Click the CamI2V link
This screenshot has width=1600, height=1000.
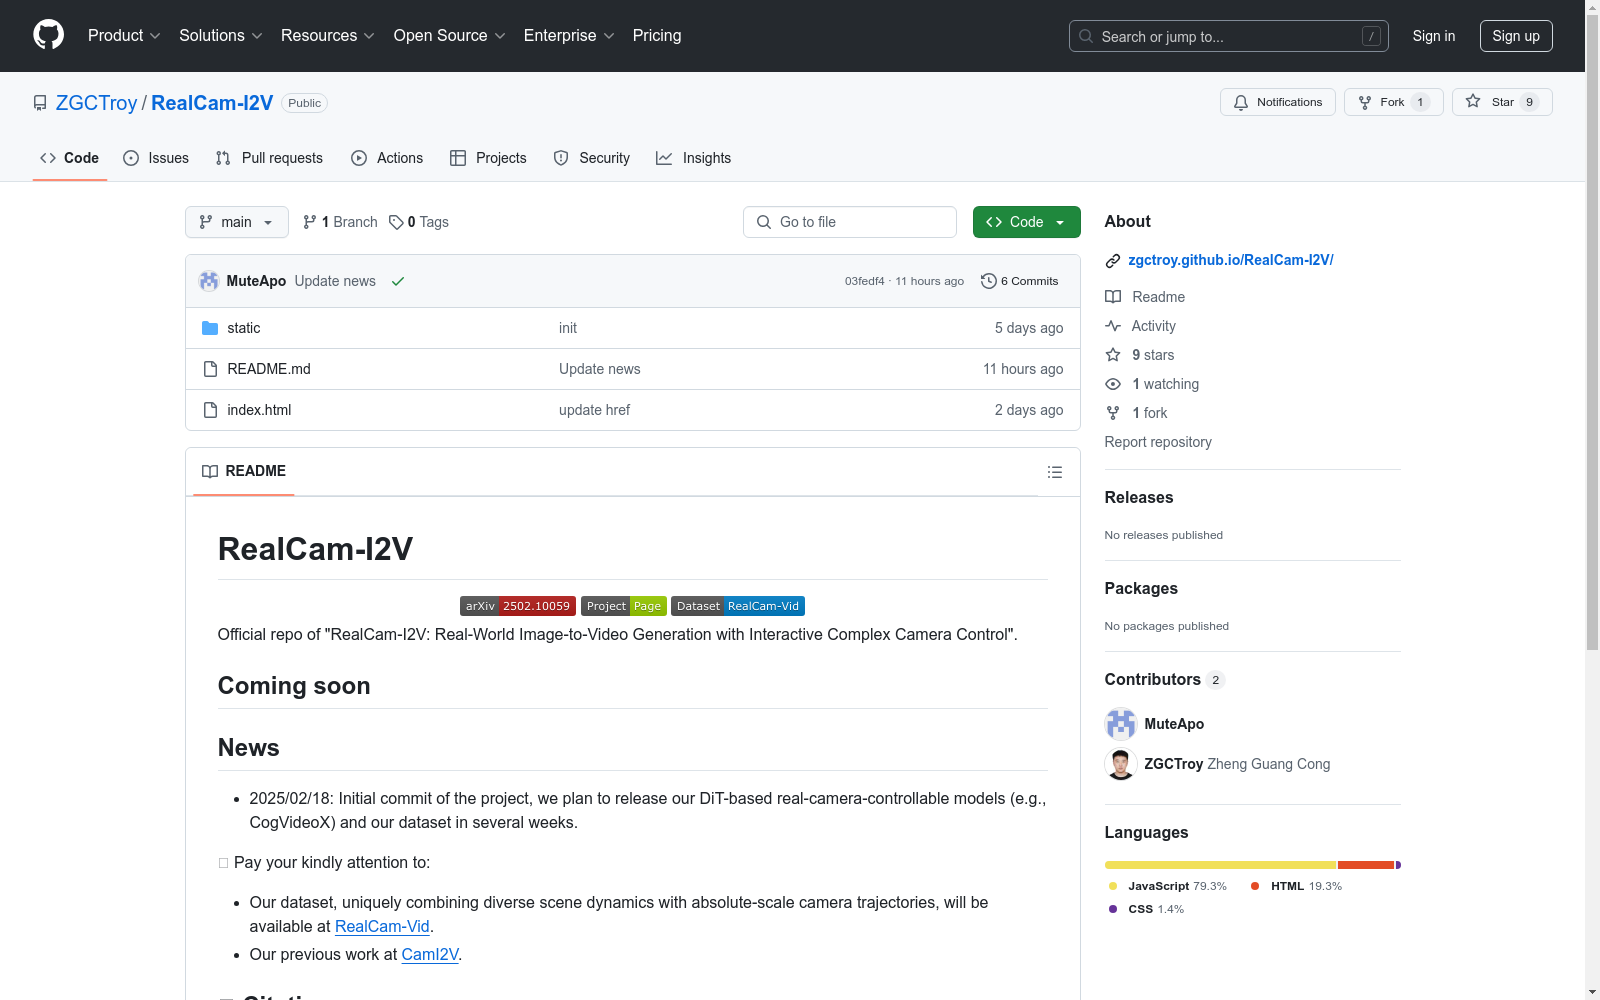coord(430,955)
